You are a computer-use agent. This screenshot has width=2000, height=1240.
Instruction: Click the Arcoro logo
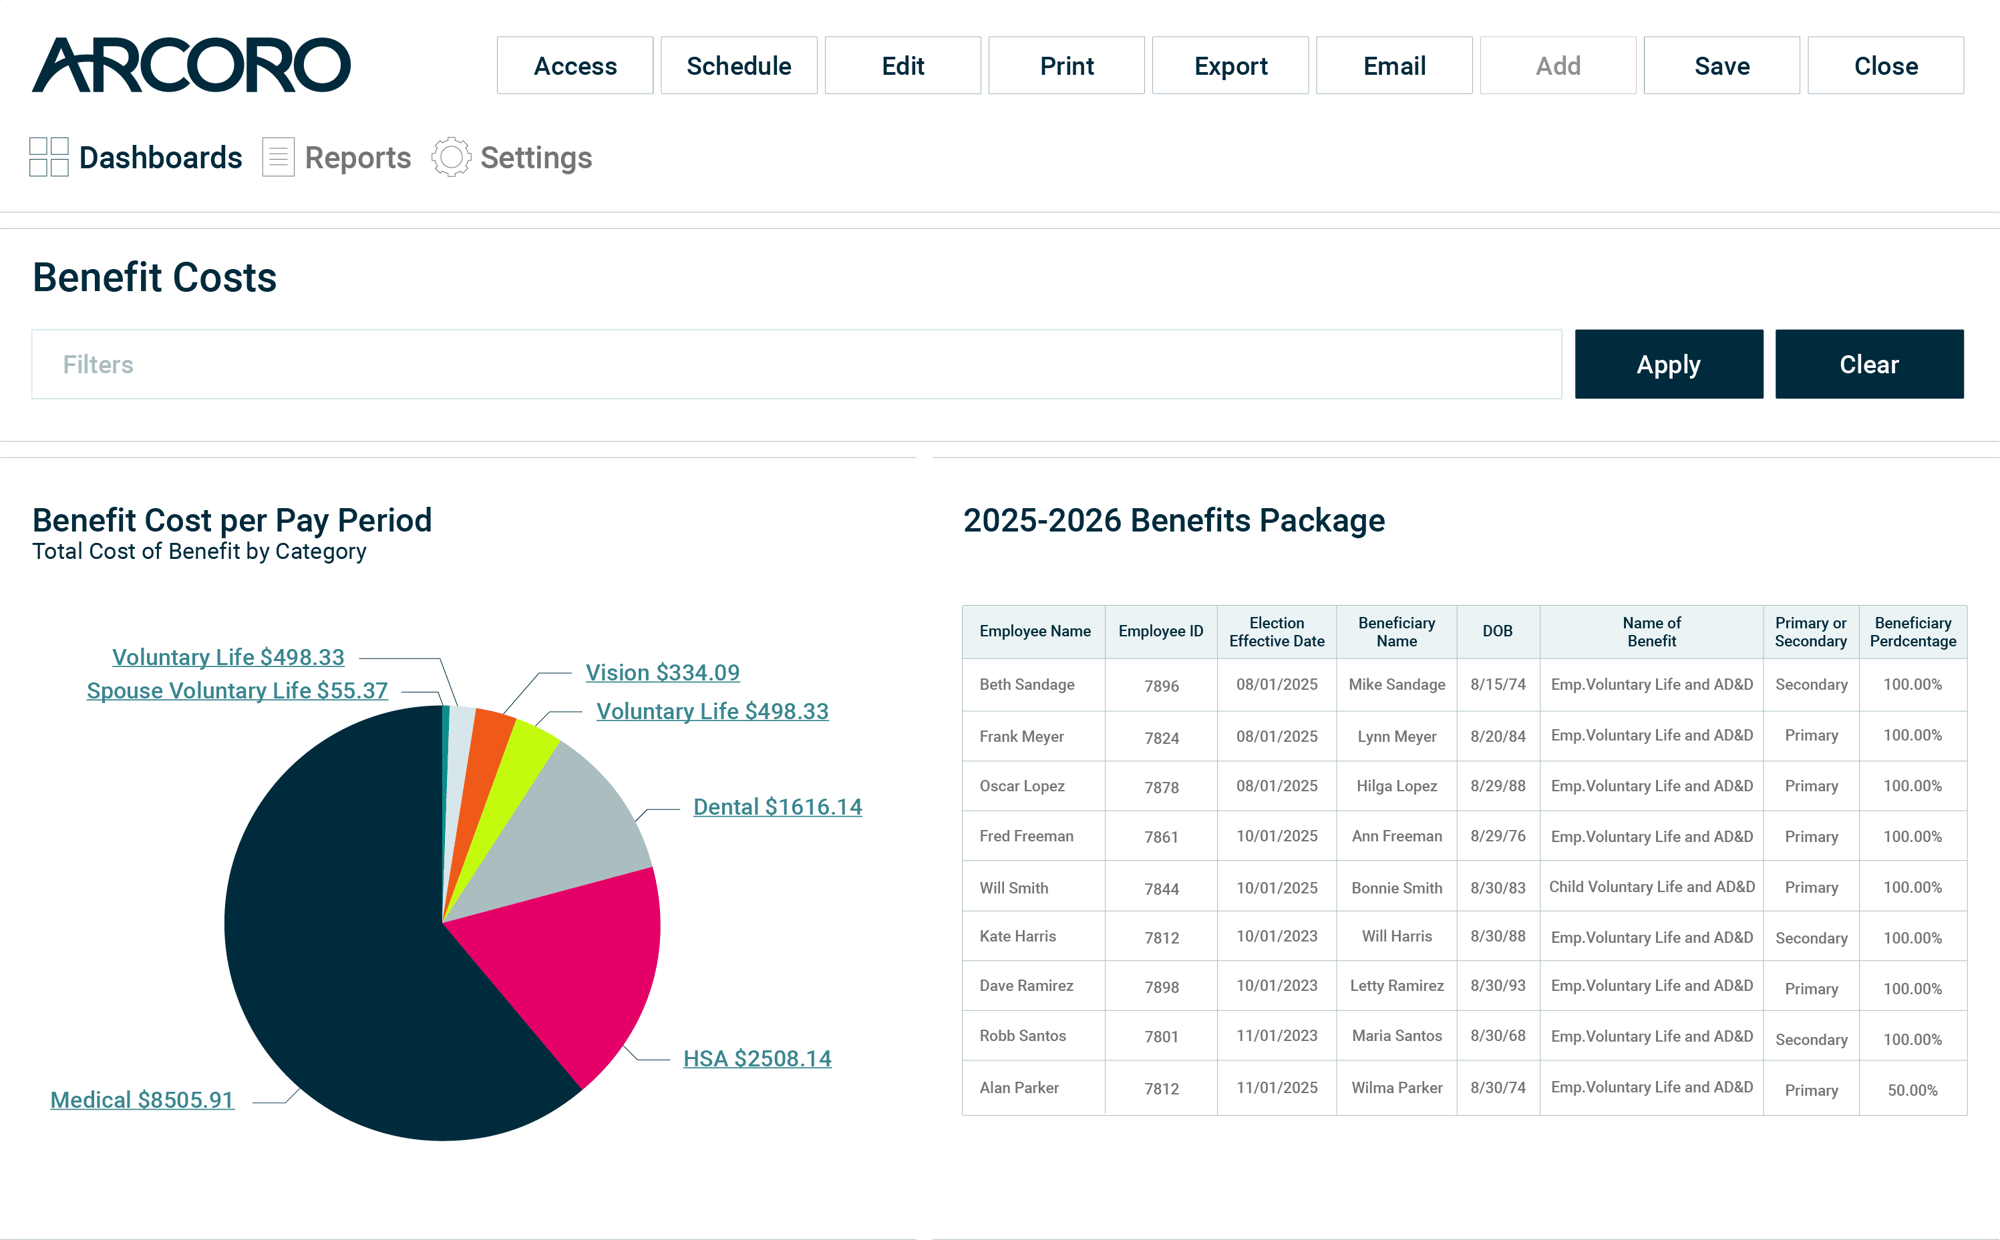click(x=191, y=65)
